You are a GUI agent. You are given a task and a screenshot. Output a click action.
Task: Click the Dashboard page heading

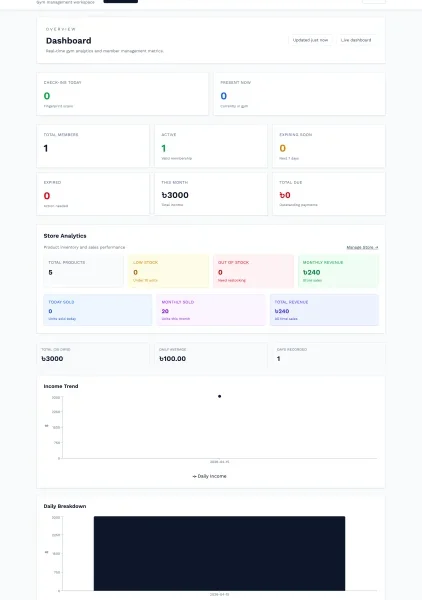pyautogui.click(x=68, y=41)
